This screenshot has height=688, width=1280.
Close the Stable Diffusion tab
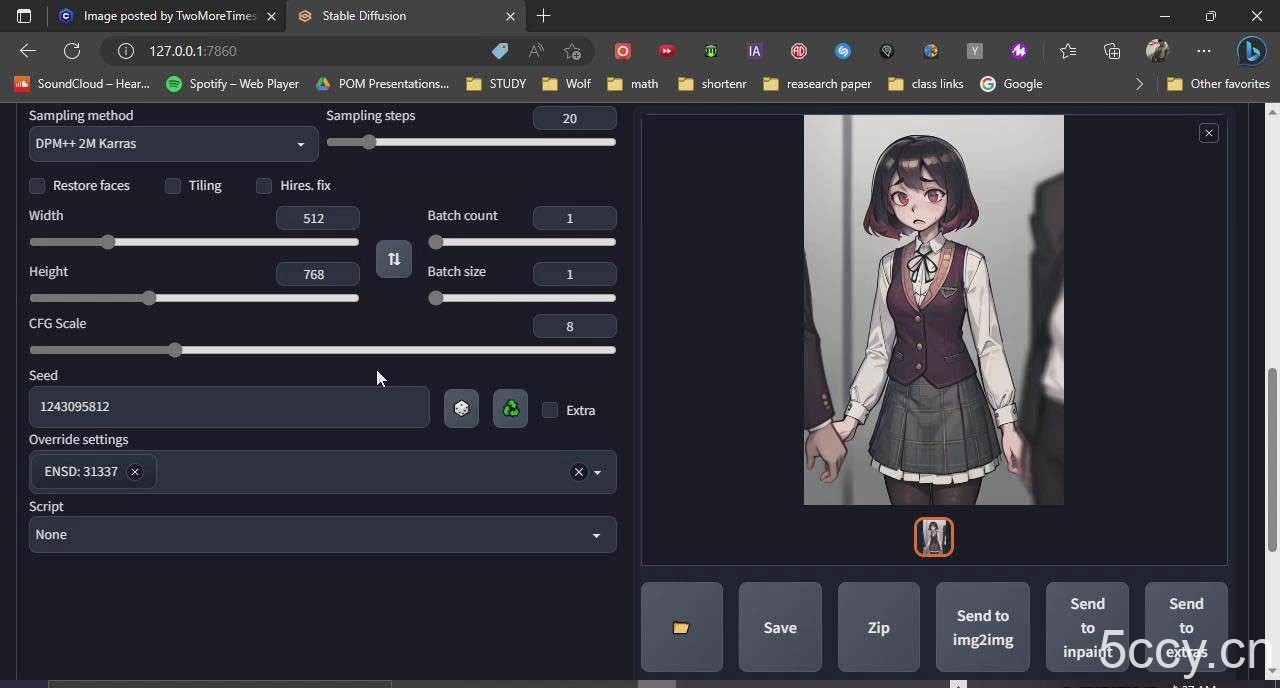click(x=511, y=16)
